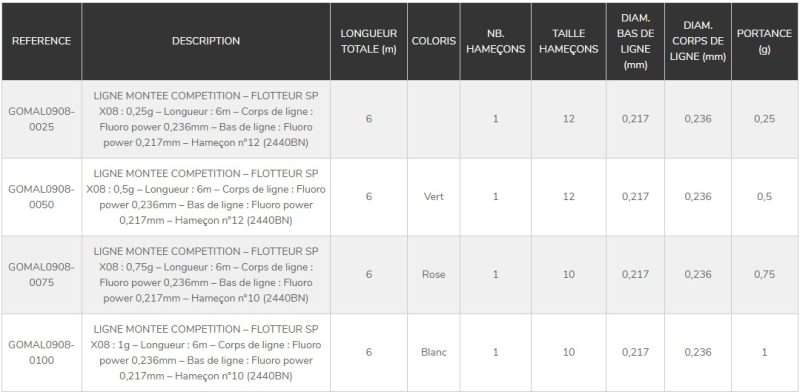Screen dimensions: 800x392
Task: Click the REFERENCE column header
Action: pos(41,41)
